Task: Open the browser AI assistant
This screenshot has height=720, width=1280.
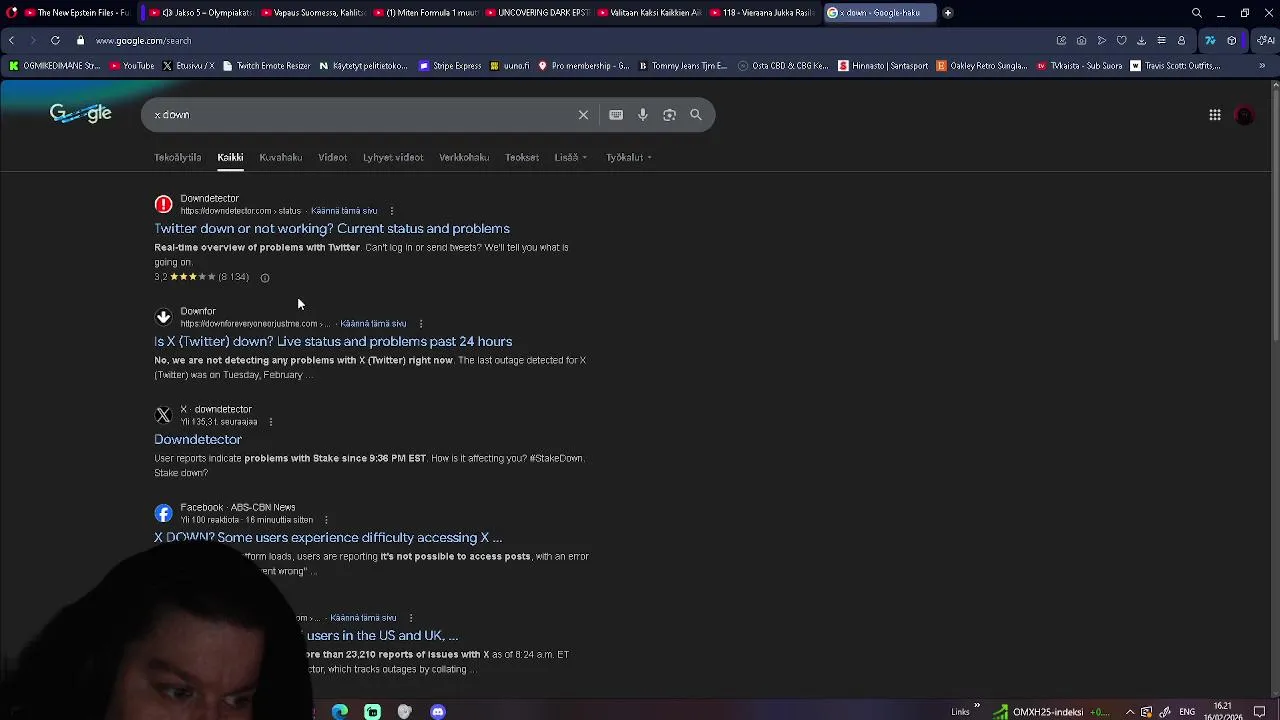Action: tap(1267, 41)
